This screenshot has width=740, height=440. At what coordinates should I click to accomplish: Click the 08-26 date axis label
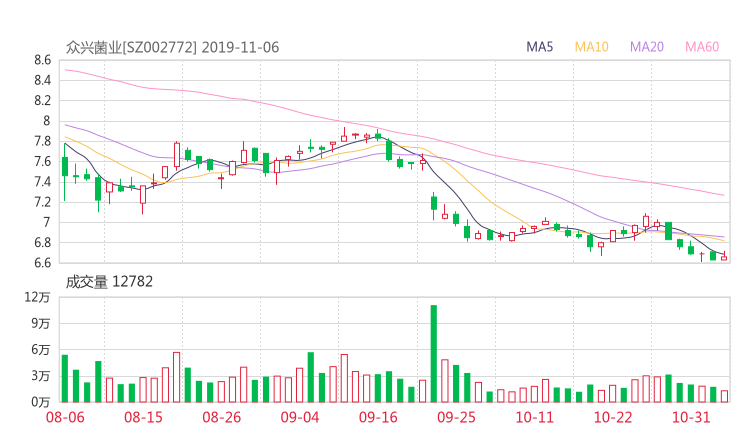click(222, 417)
